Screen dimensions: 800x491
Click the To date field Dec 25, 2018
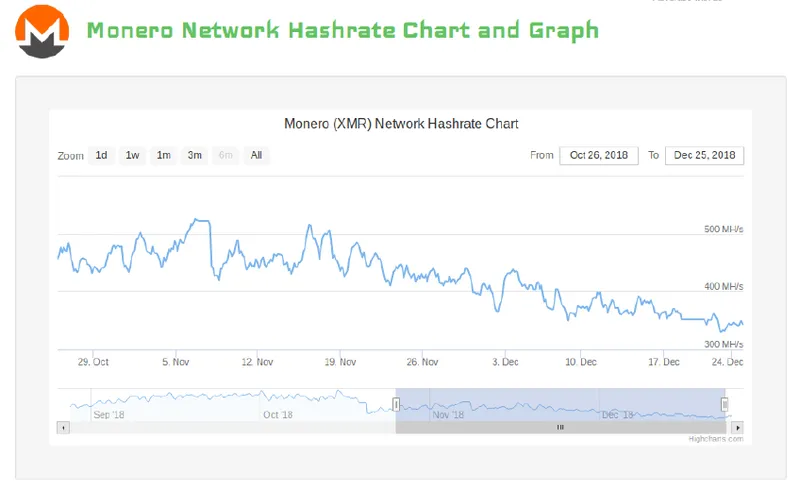click(705, 155)
